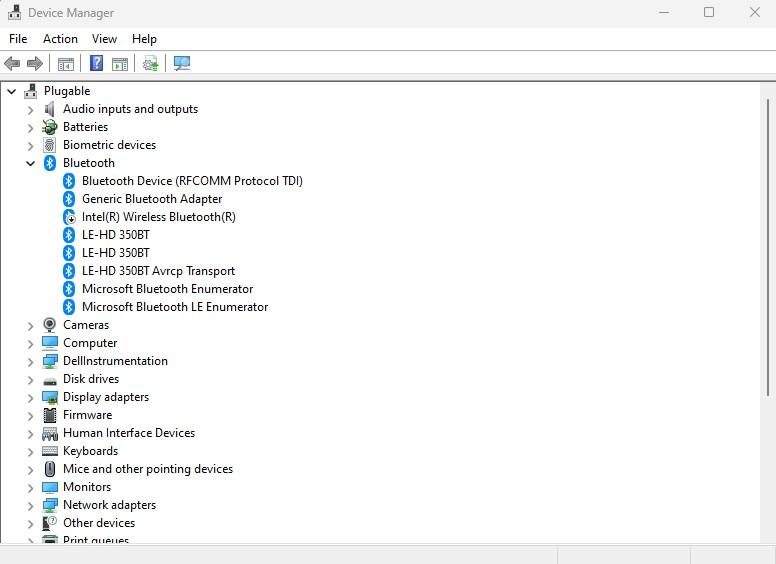Open the Action menu
Screen dimensions: 776x564
(x=60, y=39)
